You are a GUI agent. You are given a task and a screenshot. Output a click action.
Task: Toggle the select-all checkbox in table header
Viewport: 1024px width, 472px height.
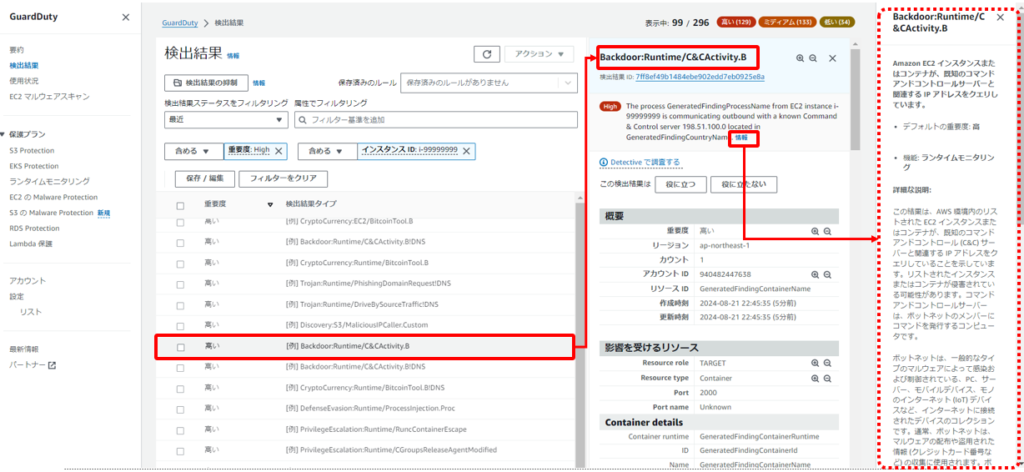[180, 206]
